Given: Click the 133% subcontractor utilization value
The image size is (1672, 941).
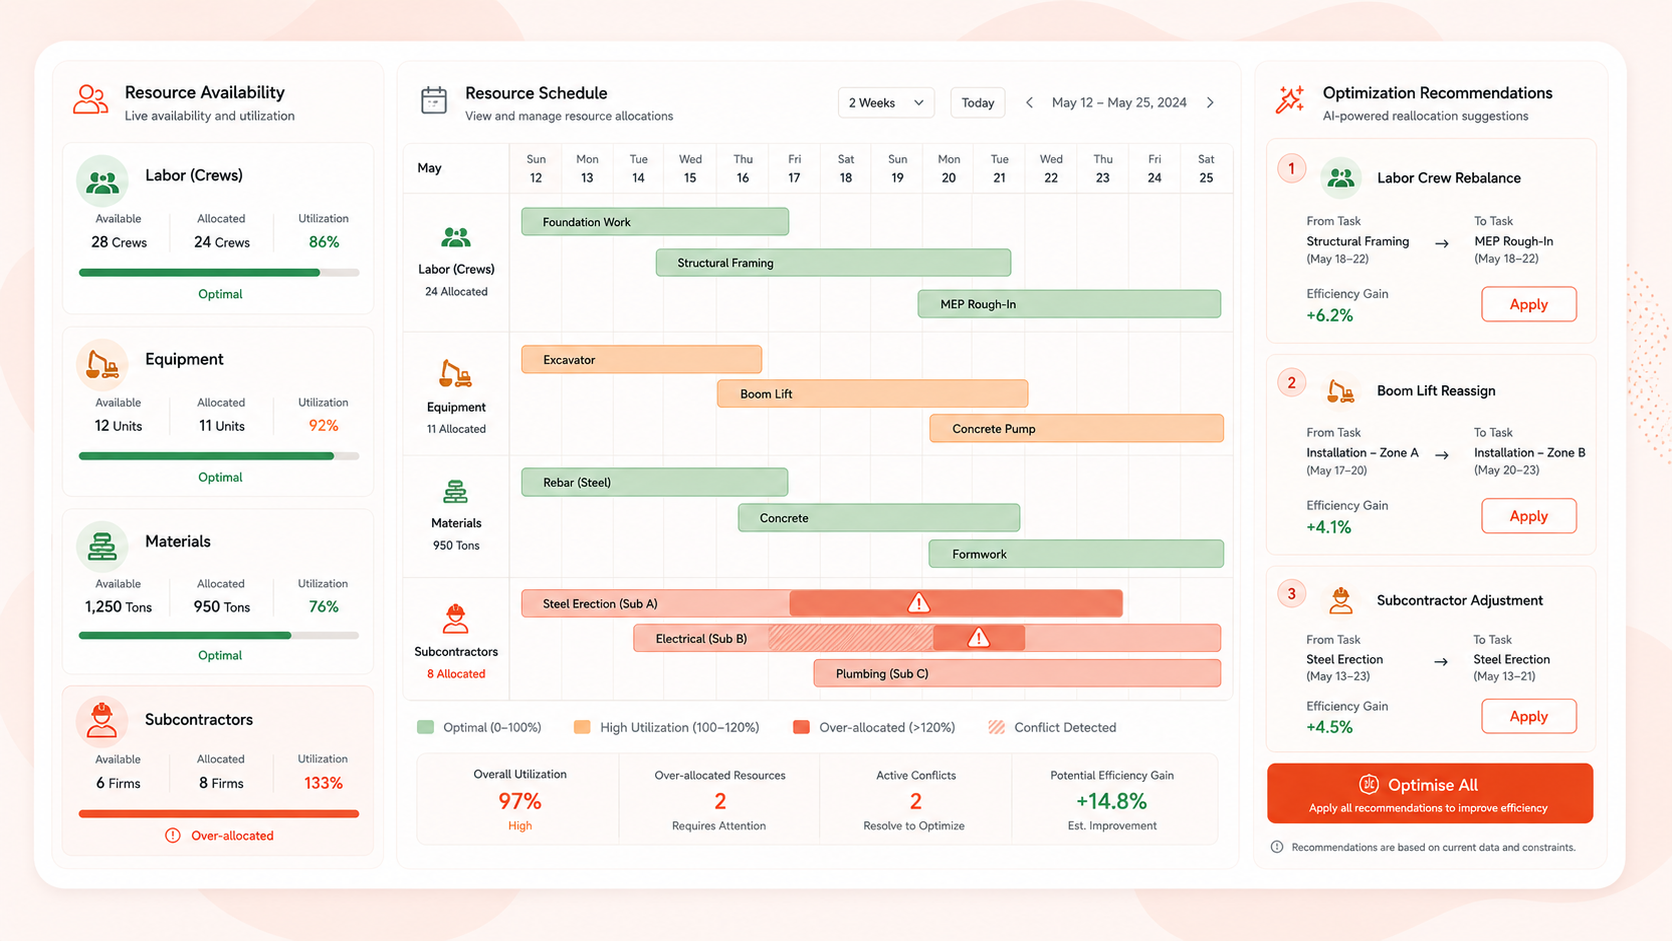Looking at the screenshot, I should tap(323, 783).
